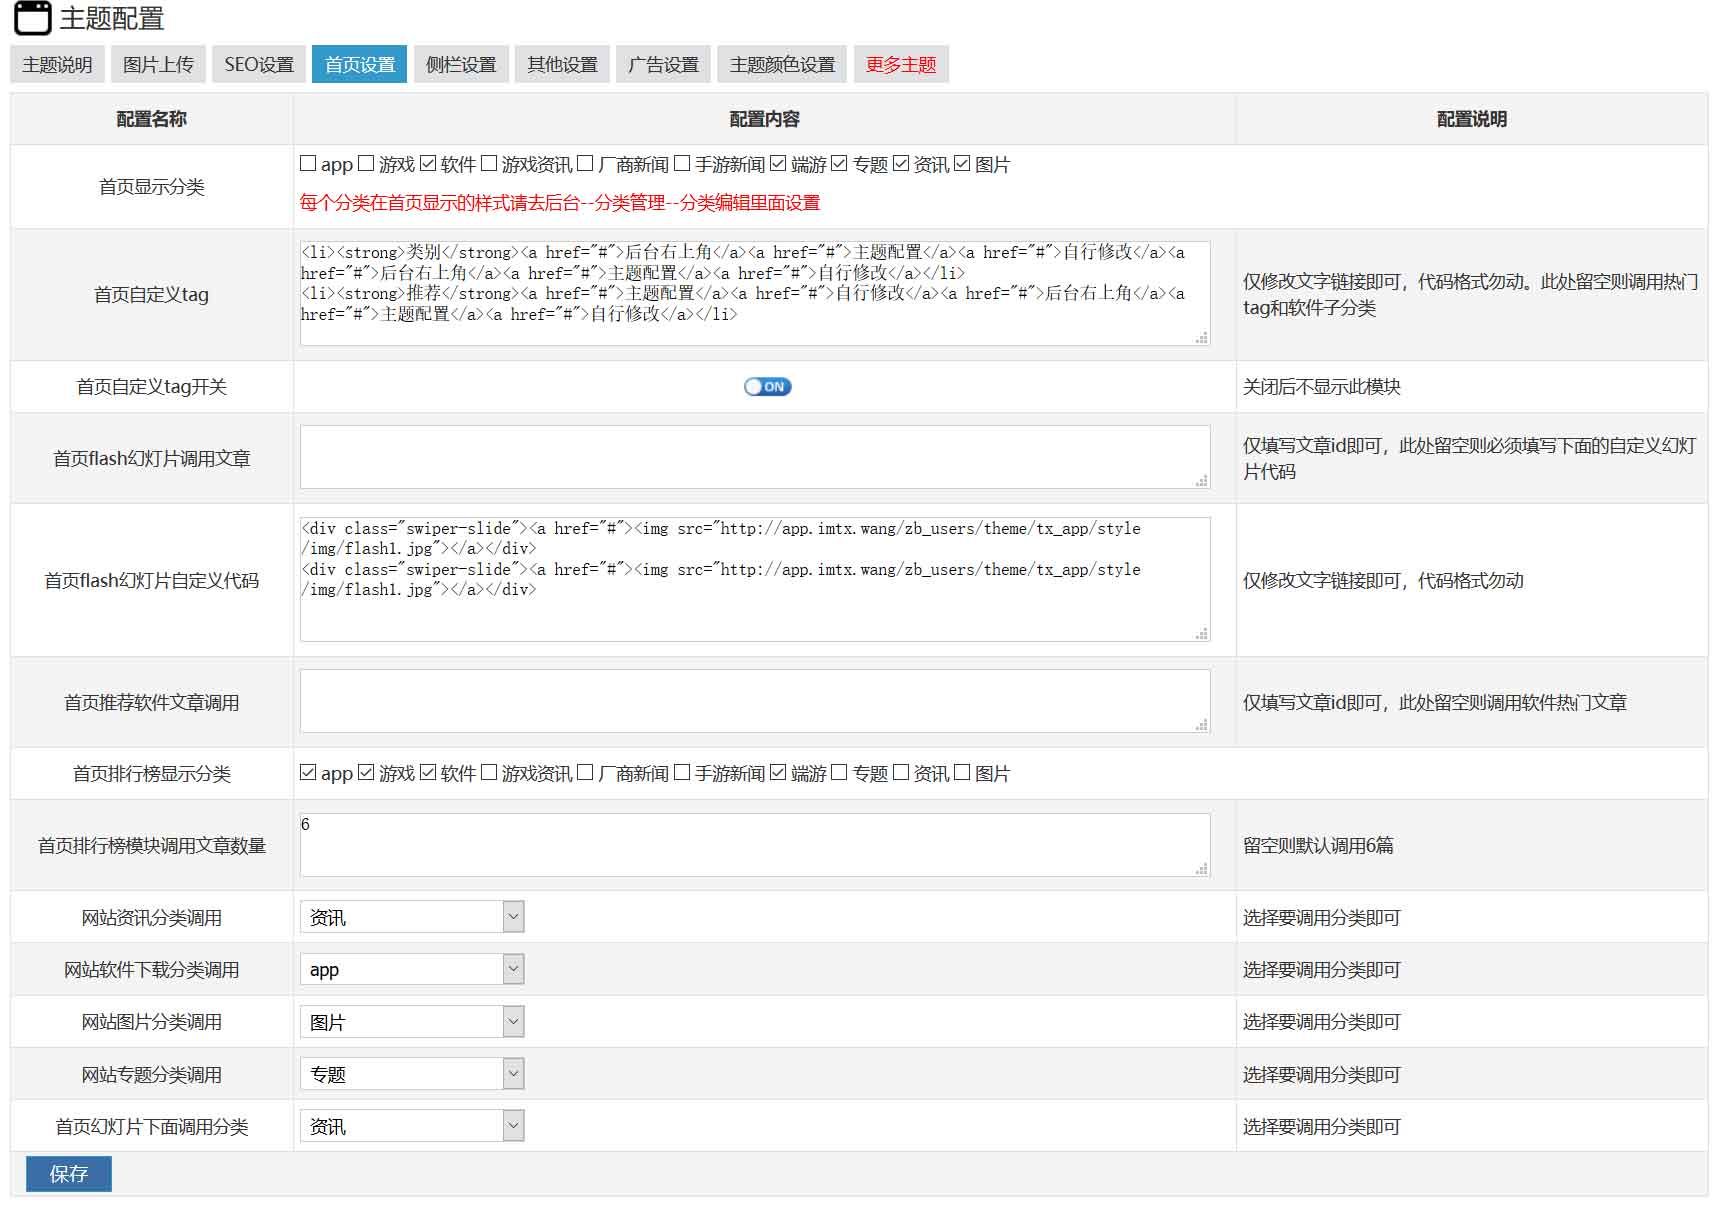
Task: Open the 图片上传 tab
Action: click(x=158, y=64)
